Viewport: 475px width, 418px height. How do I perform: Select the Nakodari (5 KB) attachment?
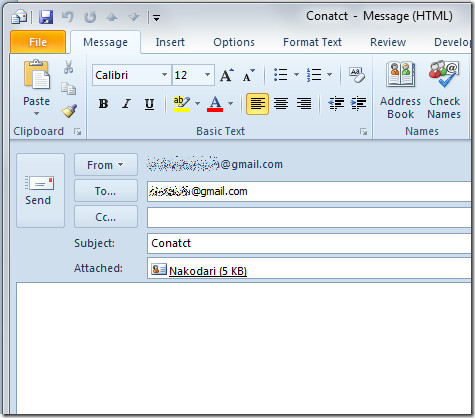[x=208, y=271]
